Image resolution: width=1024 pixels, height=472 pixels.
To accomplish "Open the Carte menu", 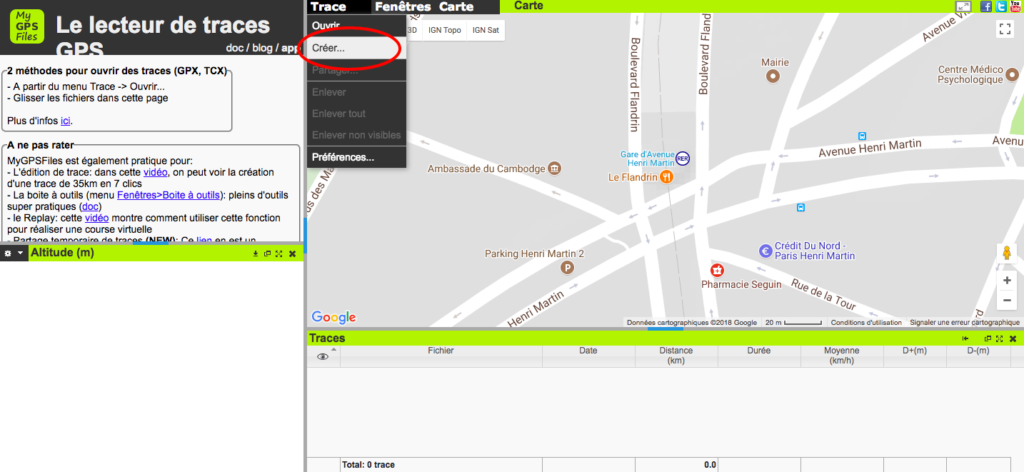I will 456,7.
